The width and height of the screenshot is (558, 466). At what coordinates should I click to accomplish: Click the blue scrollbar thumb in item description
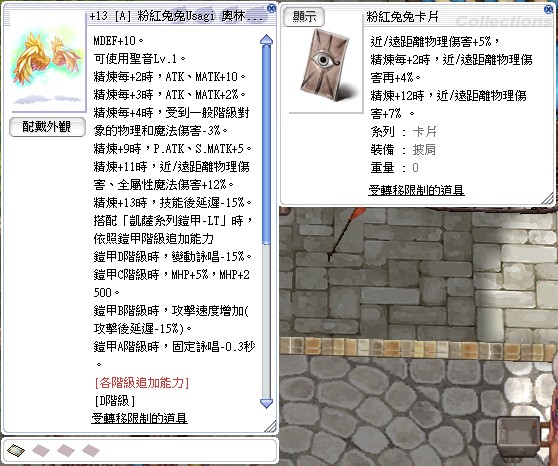[x=267, y=144]
